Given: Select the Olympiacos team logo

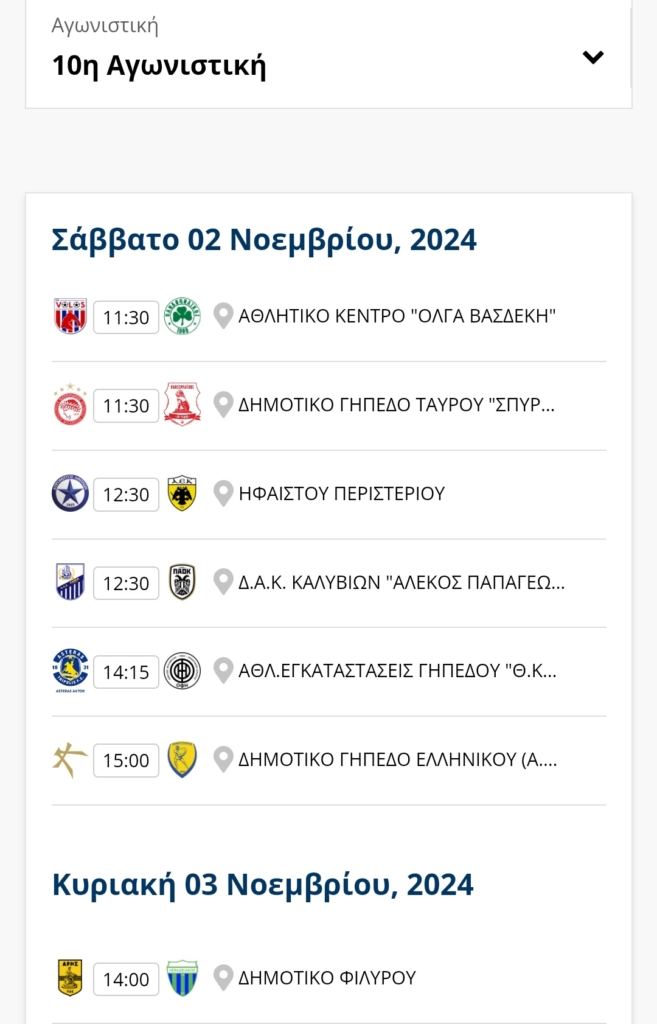Looking at the screenshot, I should point(70,405).
